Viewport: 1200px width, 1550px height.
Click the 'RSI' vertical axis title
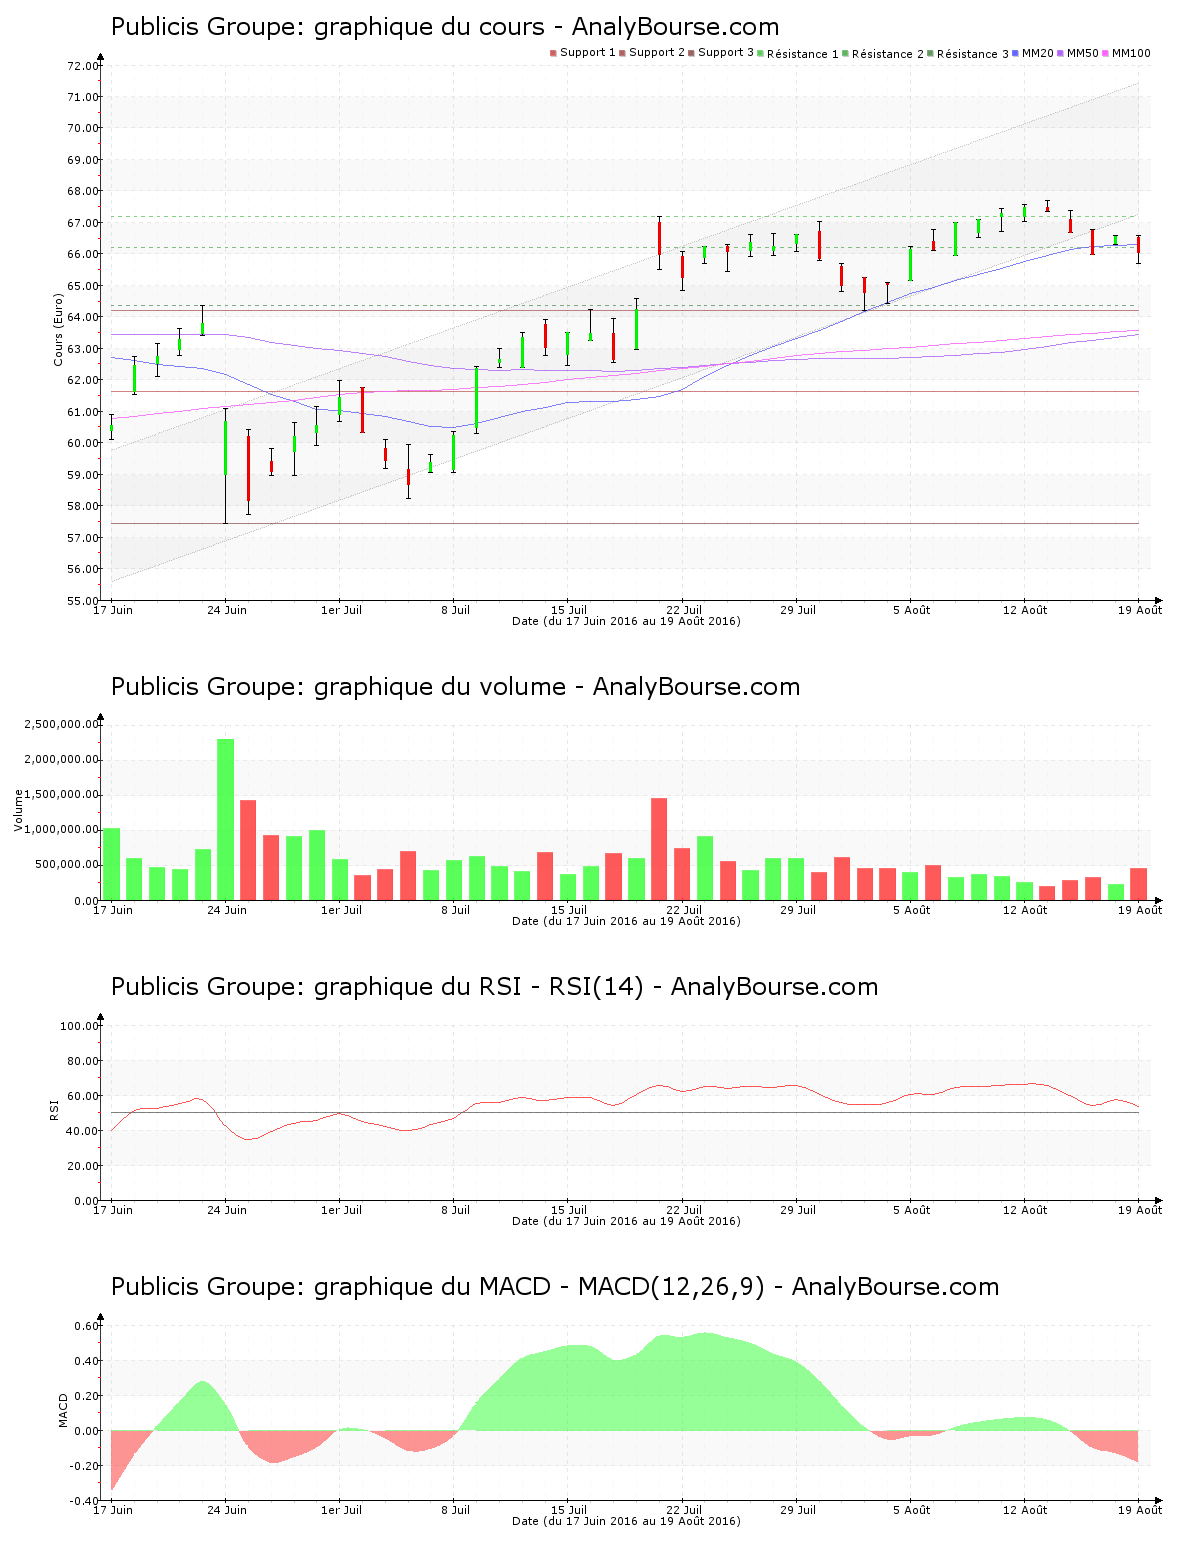click(54, 1110)
